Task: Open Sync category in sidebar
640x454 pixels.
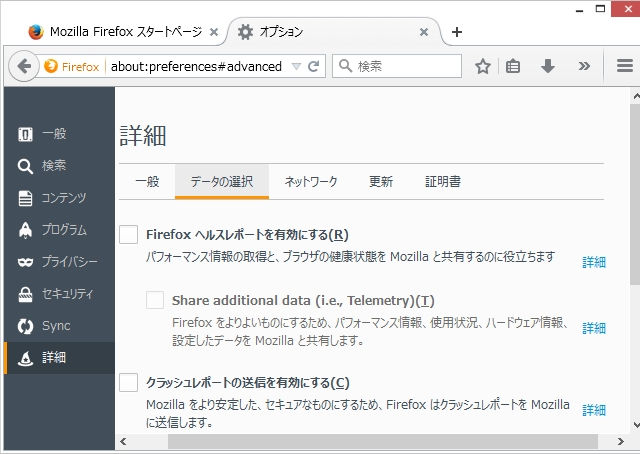Action: tap(59, 326)
